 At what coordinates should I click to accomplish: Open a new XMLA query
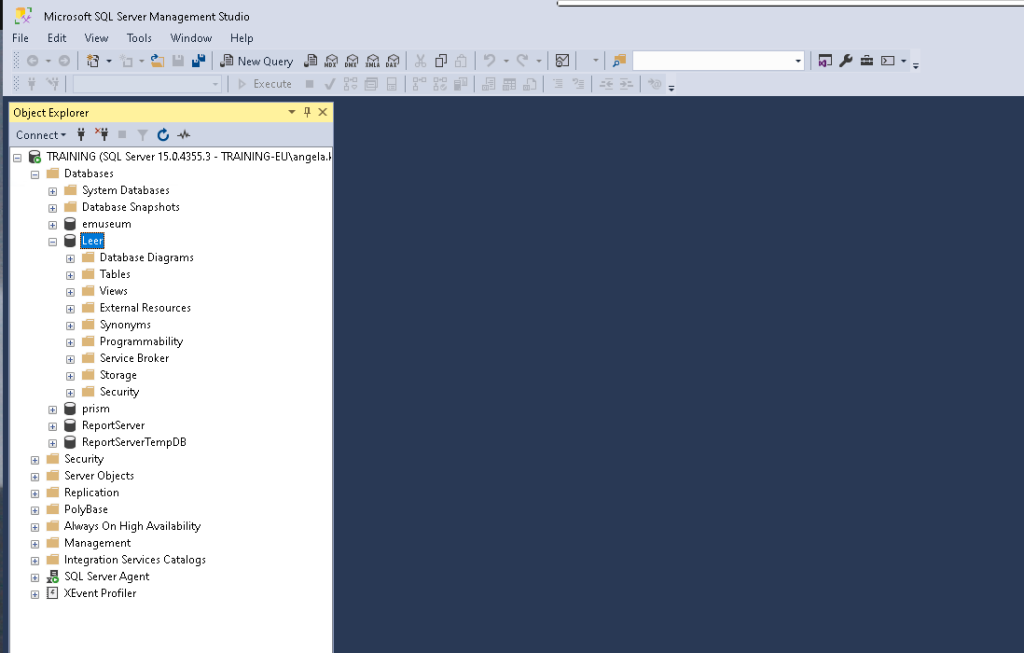372,61
